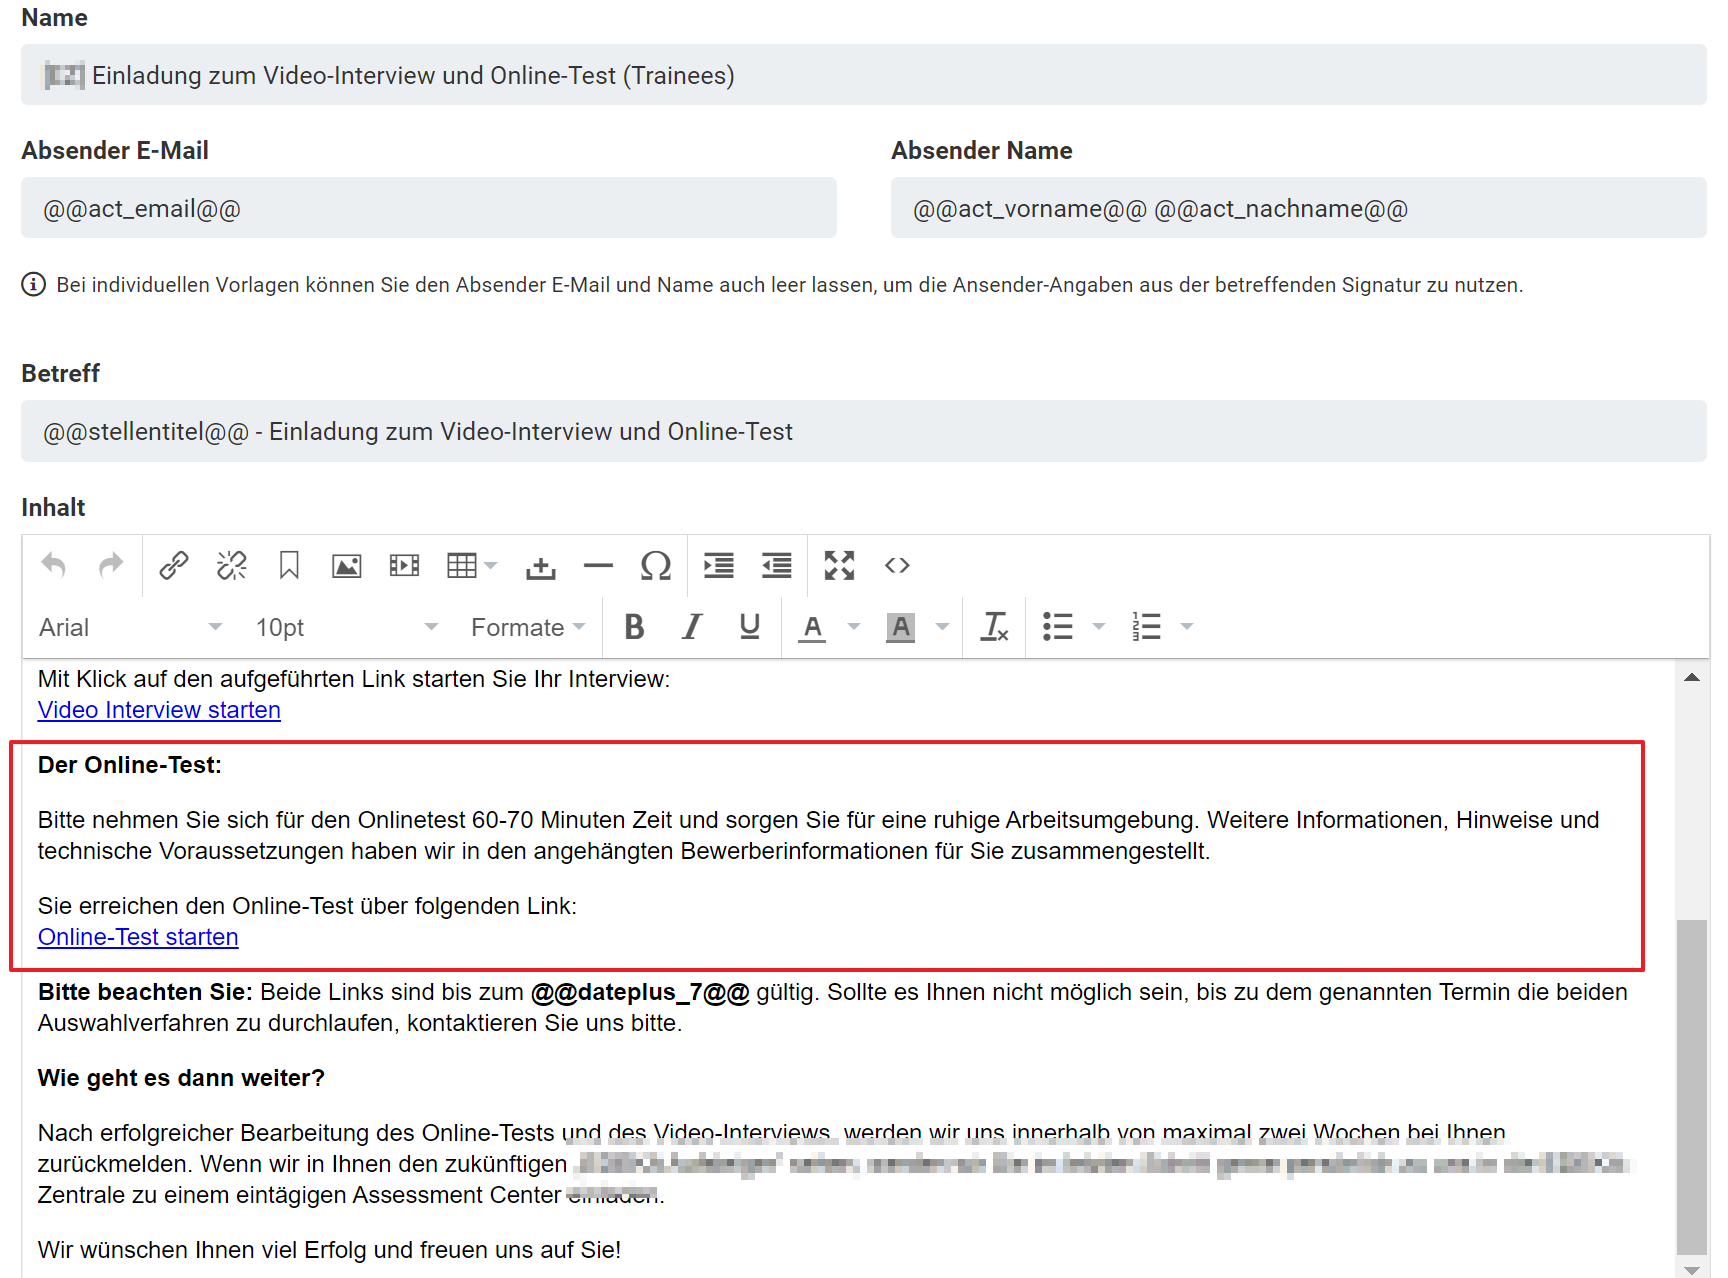1728x1278 pixels.
Task: Click the 'Der Online-Test:' heading text
Action: click(x=130, y=765)
